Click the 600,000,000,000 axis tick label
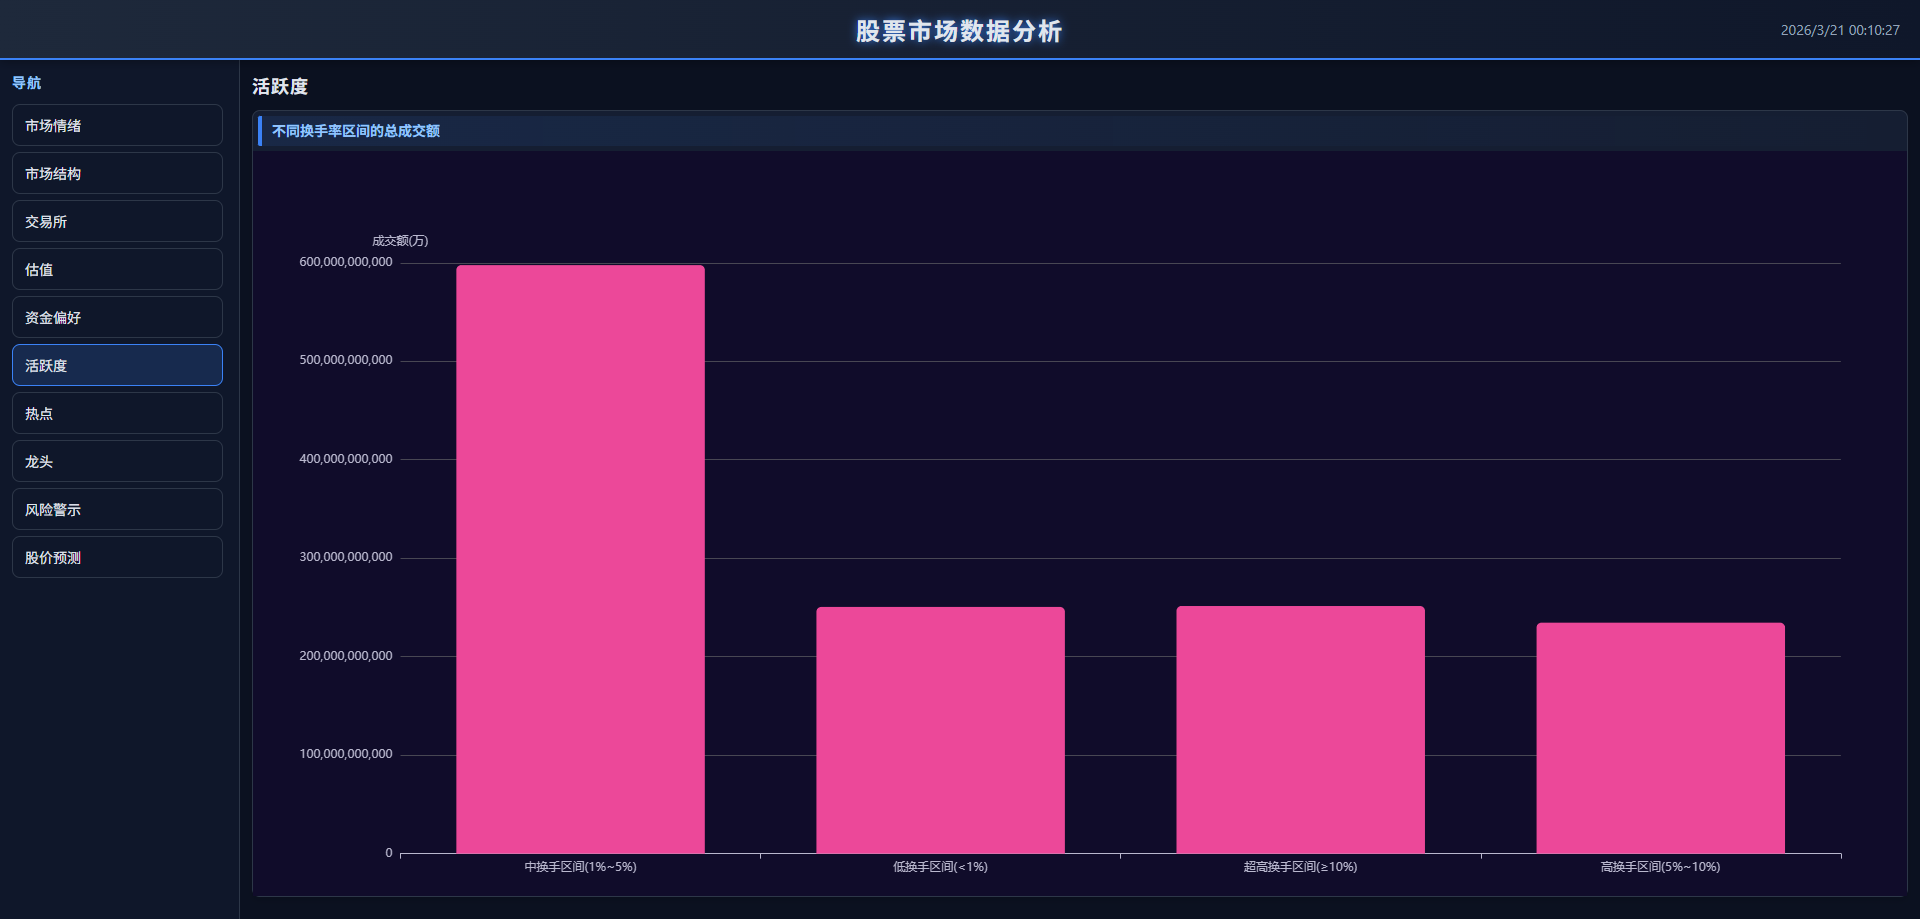This screenshot has width=1920, height=919. pyautogui.click(x=346, y=262)
